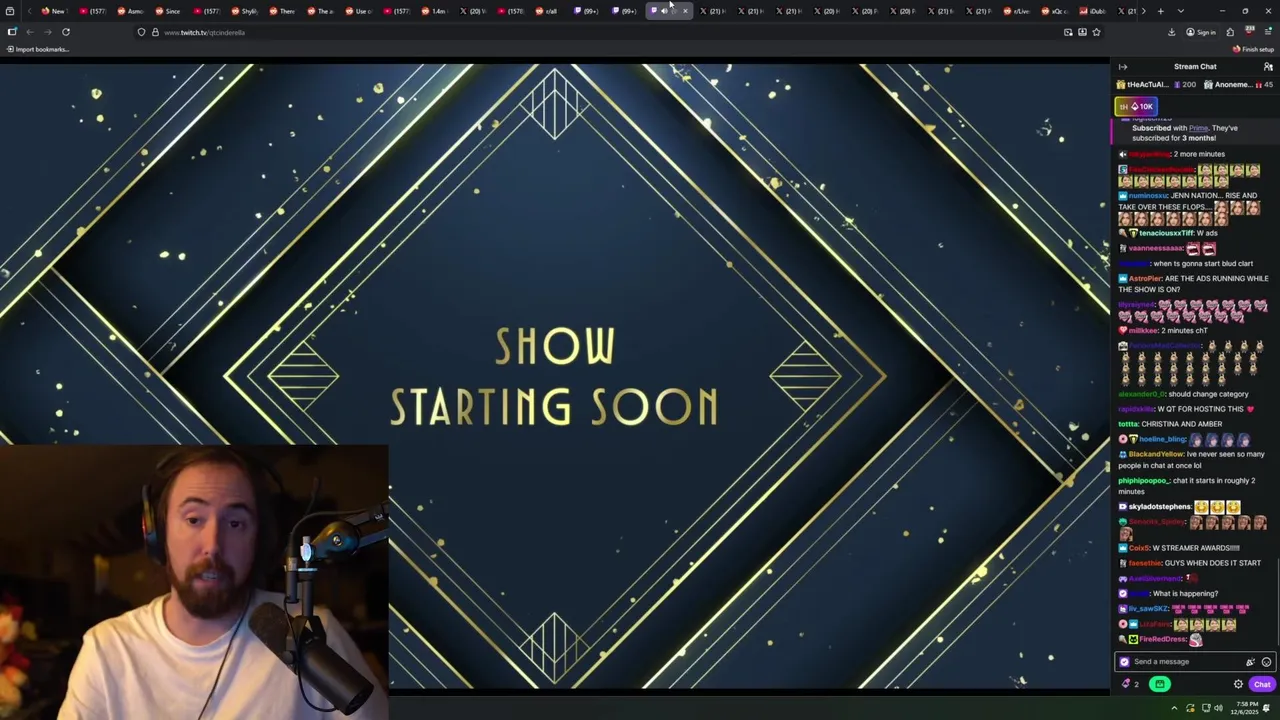Open Windows volume tray icon

[x=1218, y=708]
